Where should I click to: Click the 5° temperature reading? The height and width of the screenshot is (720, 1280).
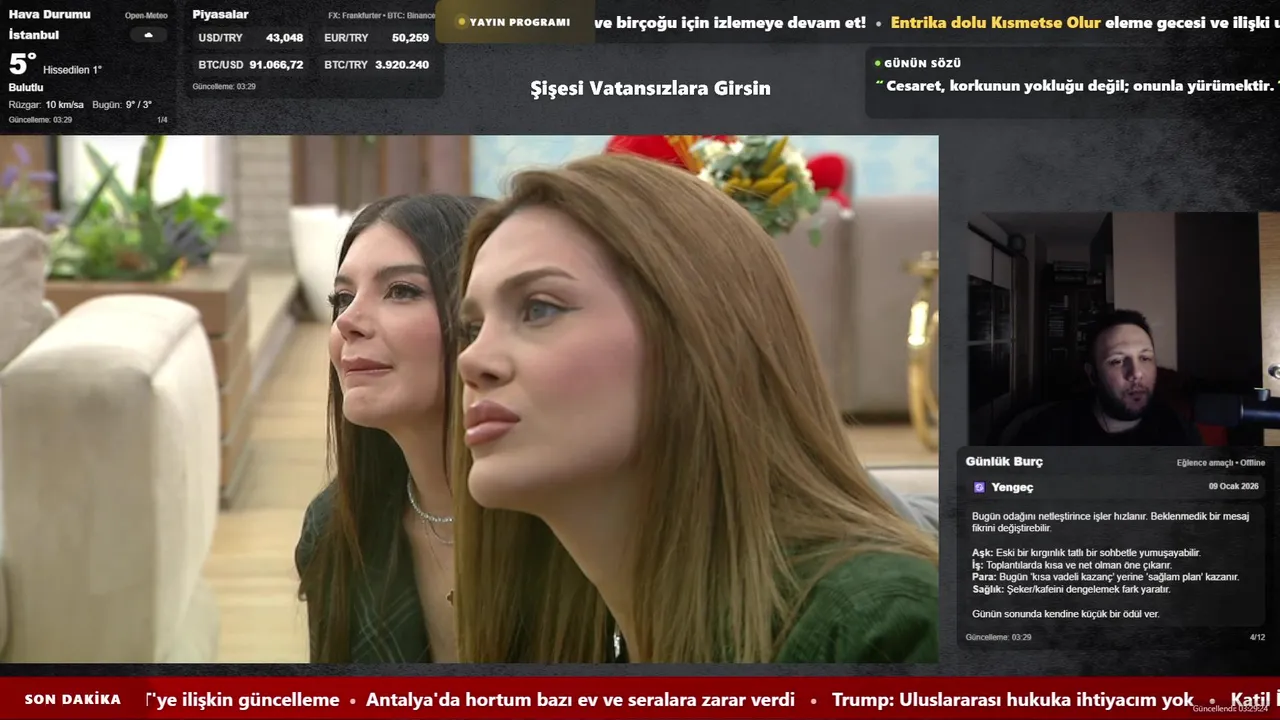click(22, 64)
